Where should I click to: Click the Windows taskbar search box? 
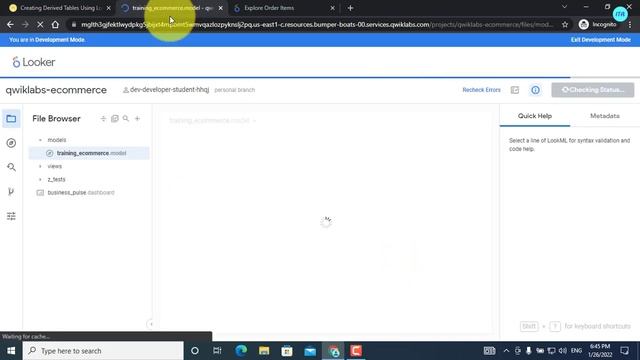coord(103,351)
